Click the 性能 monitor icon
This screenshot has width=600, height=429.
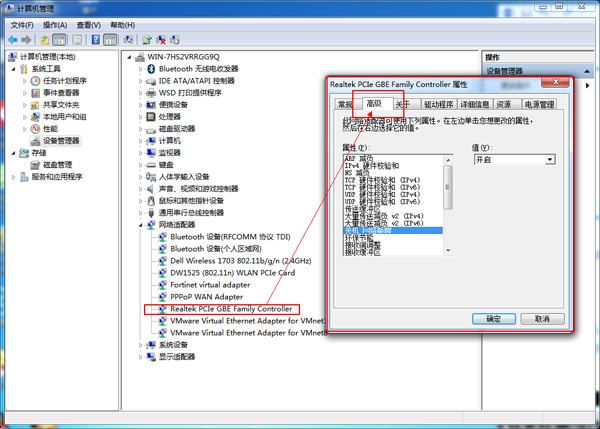(35, 129)
